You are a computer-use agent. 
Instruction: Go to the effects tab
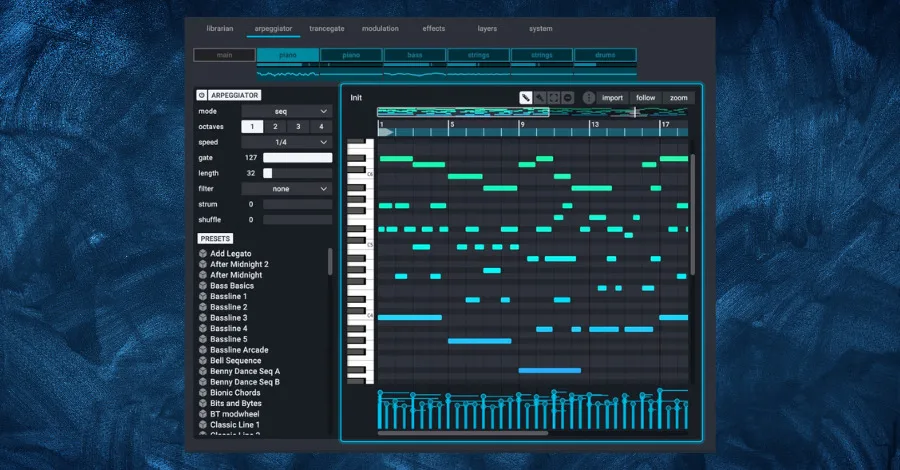pyautogui.click(x=433, y=29)
